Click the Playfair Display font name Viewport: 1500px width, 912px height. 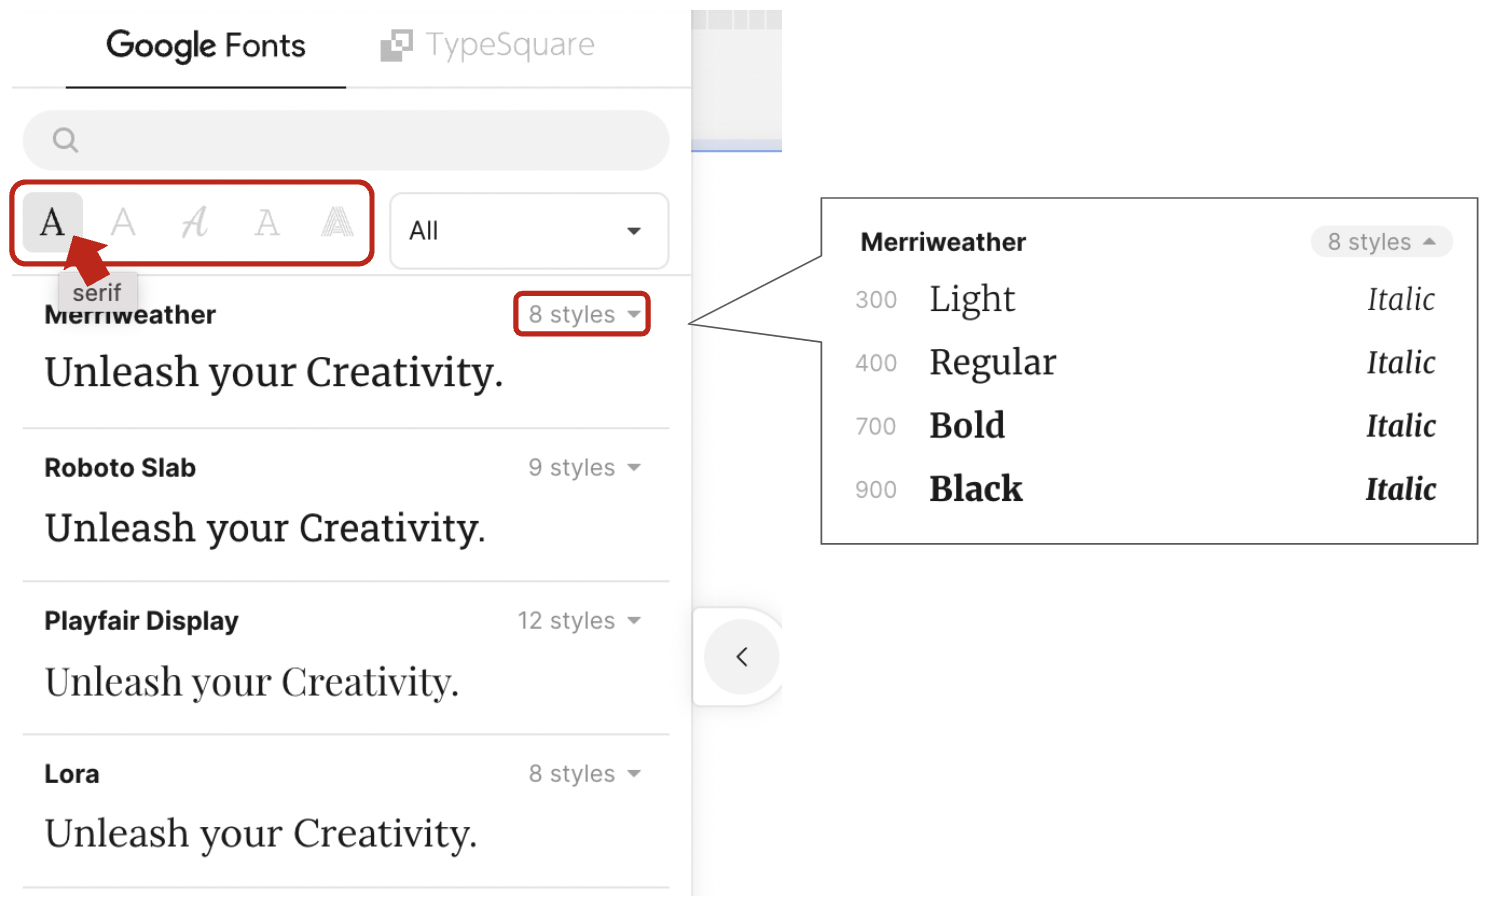(x=141, y=621)
